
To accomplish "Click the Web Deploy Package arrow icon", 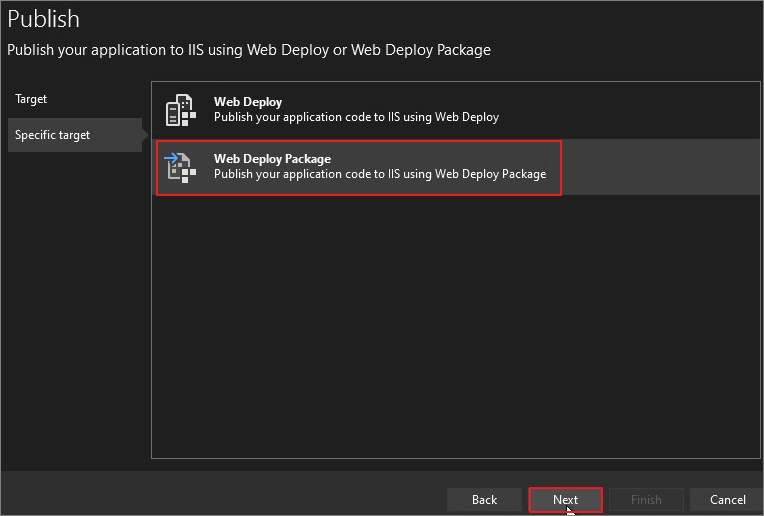I will [180, 168].
